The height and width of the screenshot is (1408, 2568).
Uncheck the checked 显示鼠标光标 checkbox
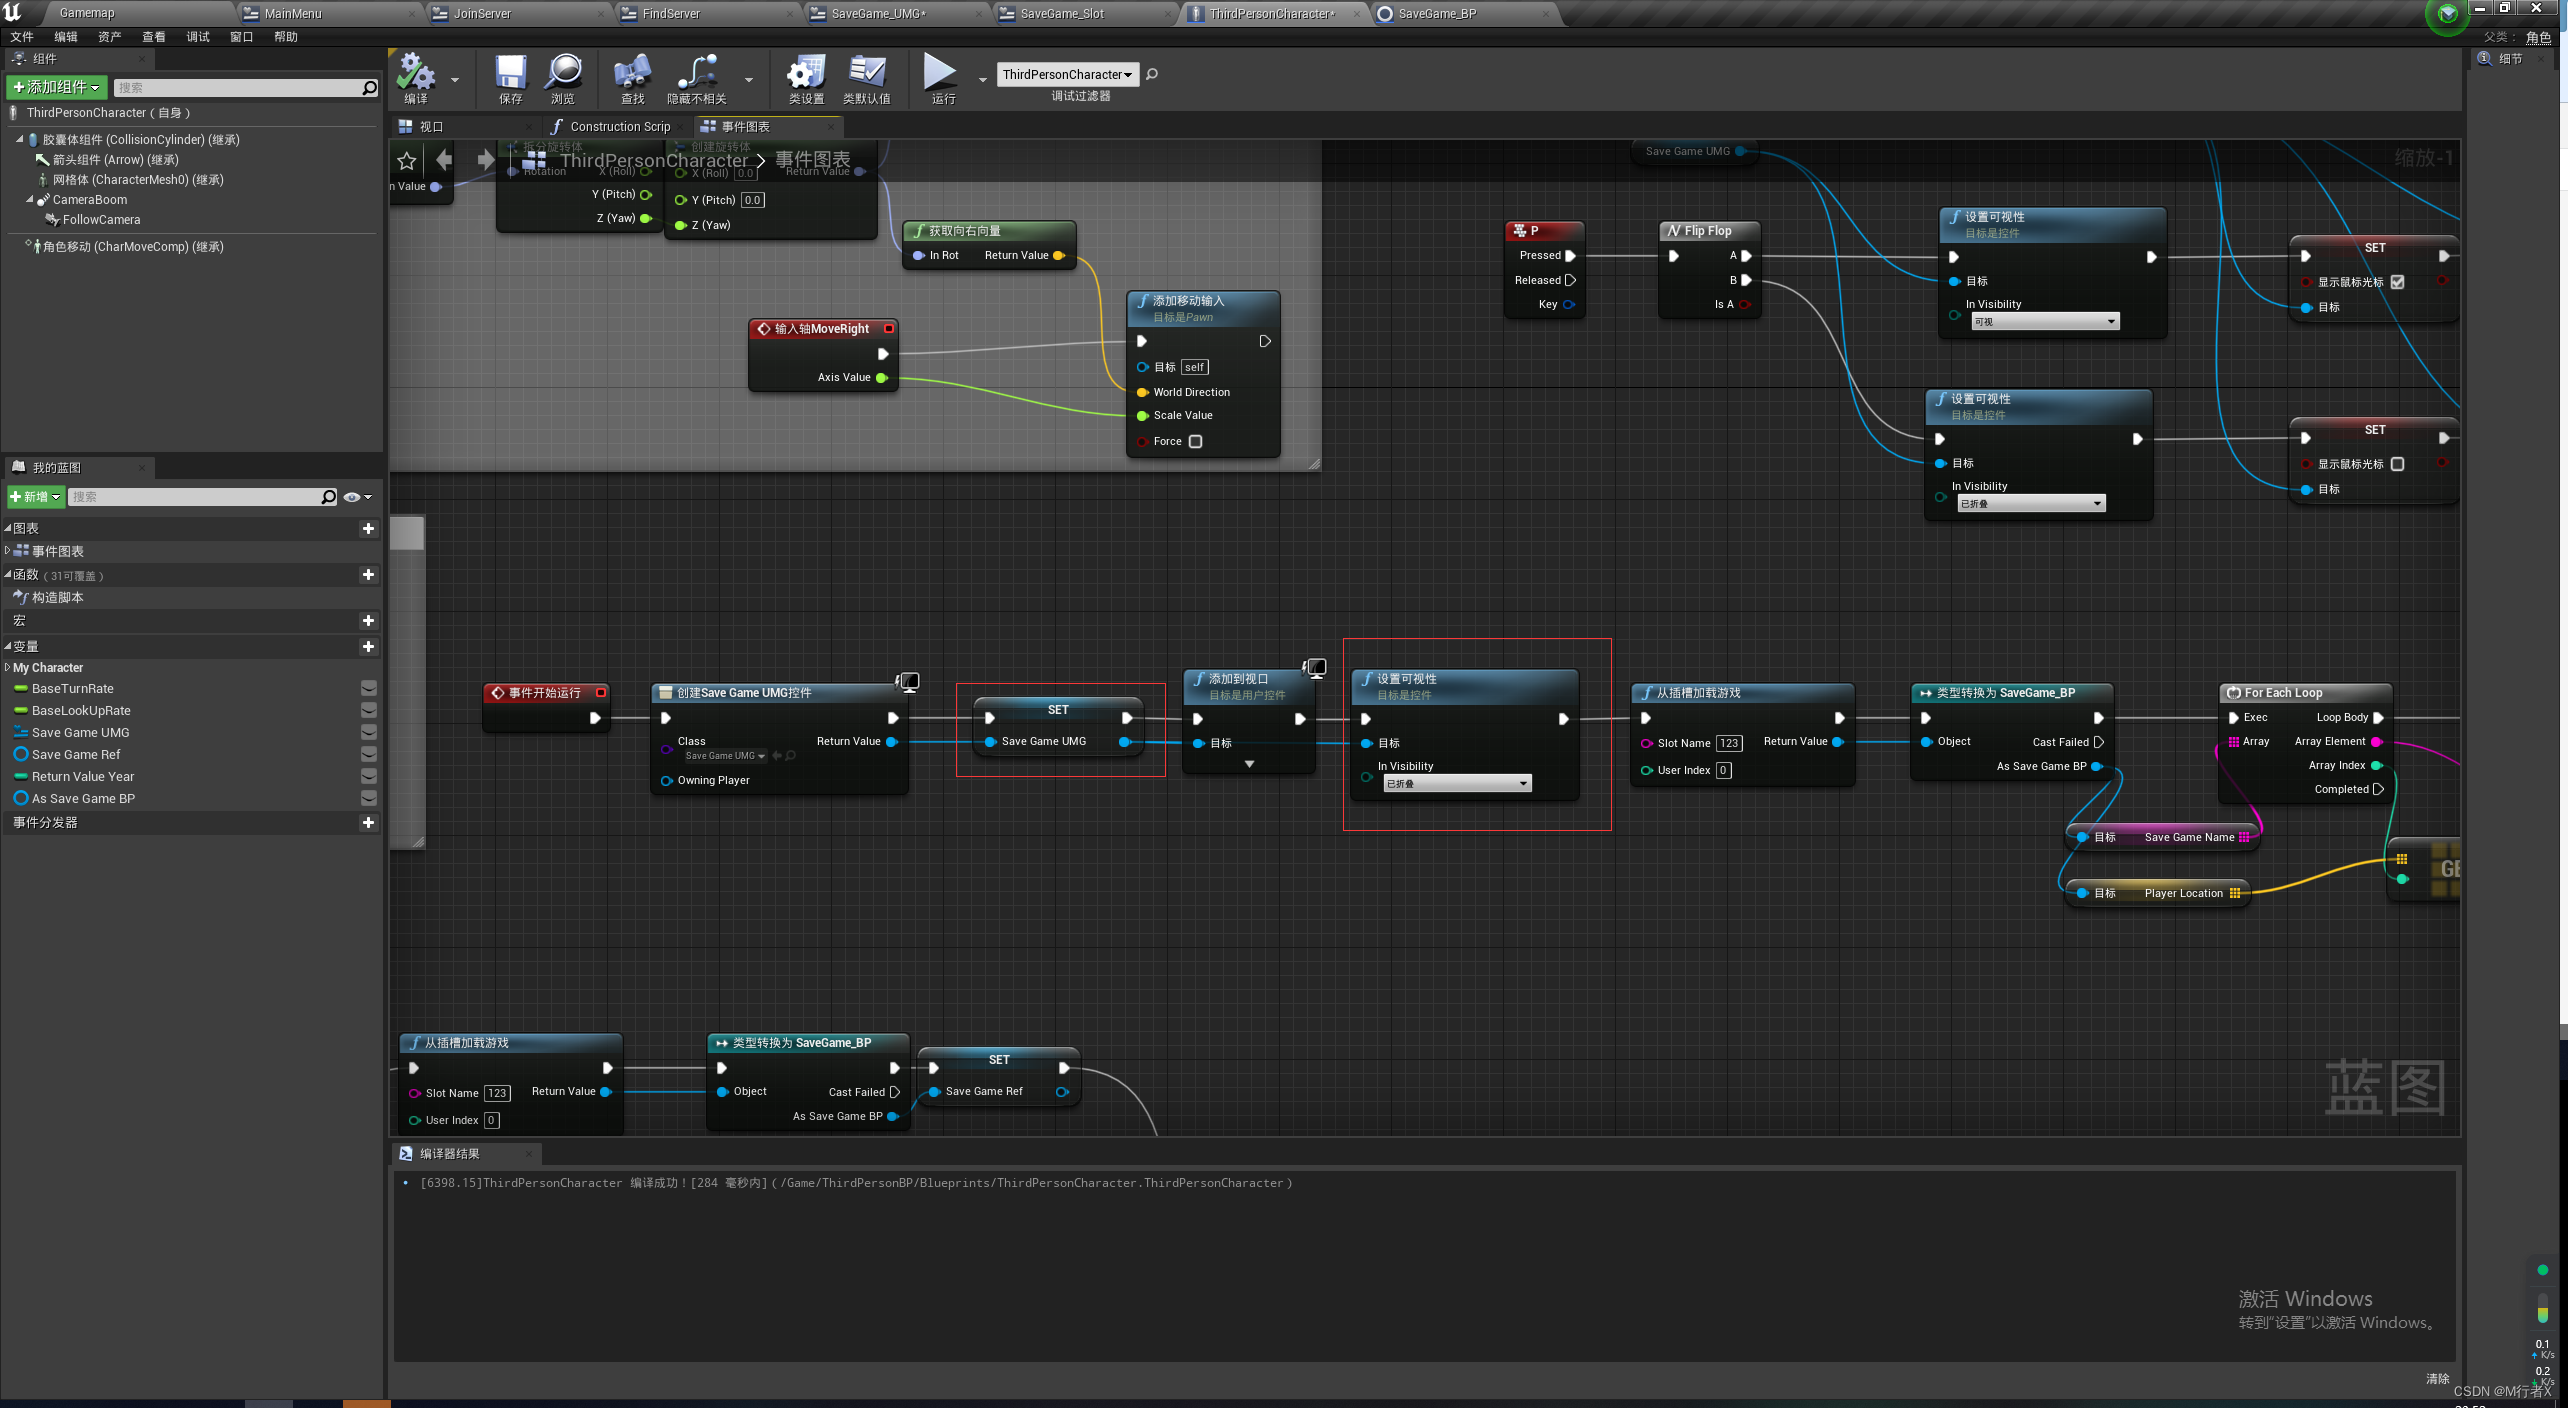coord(2397,282)
